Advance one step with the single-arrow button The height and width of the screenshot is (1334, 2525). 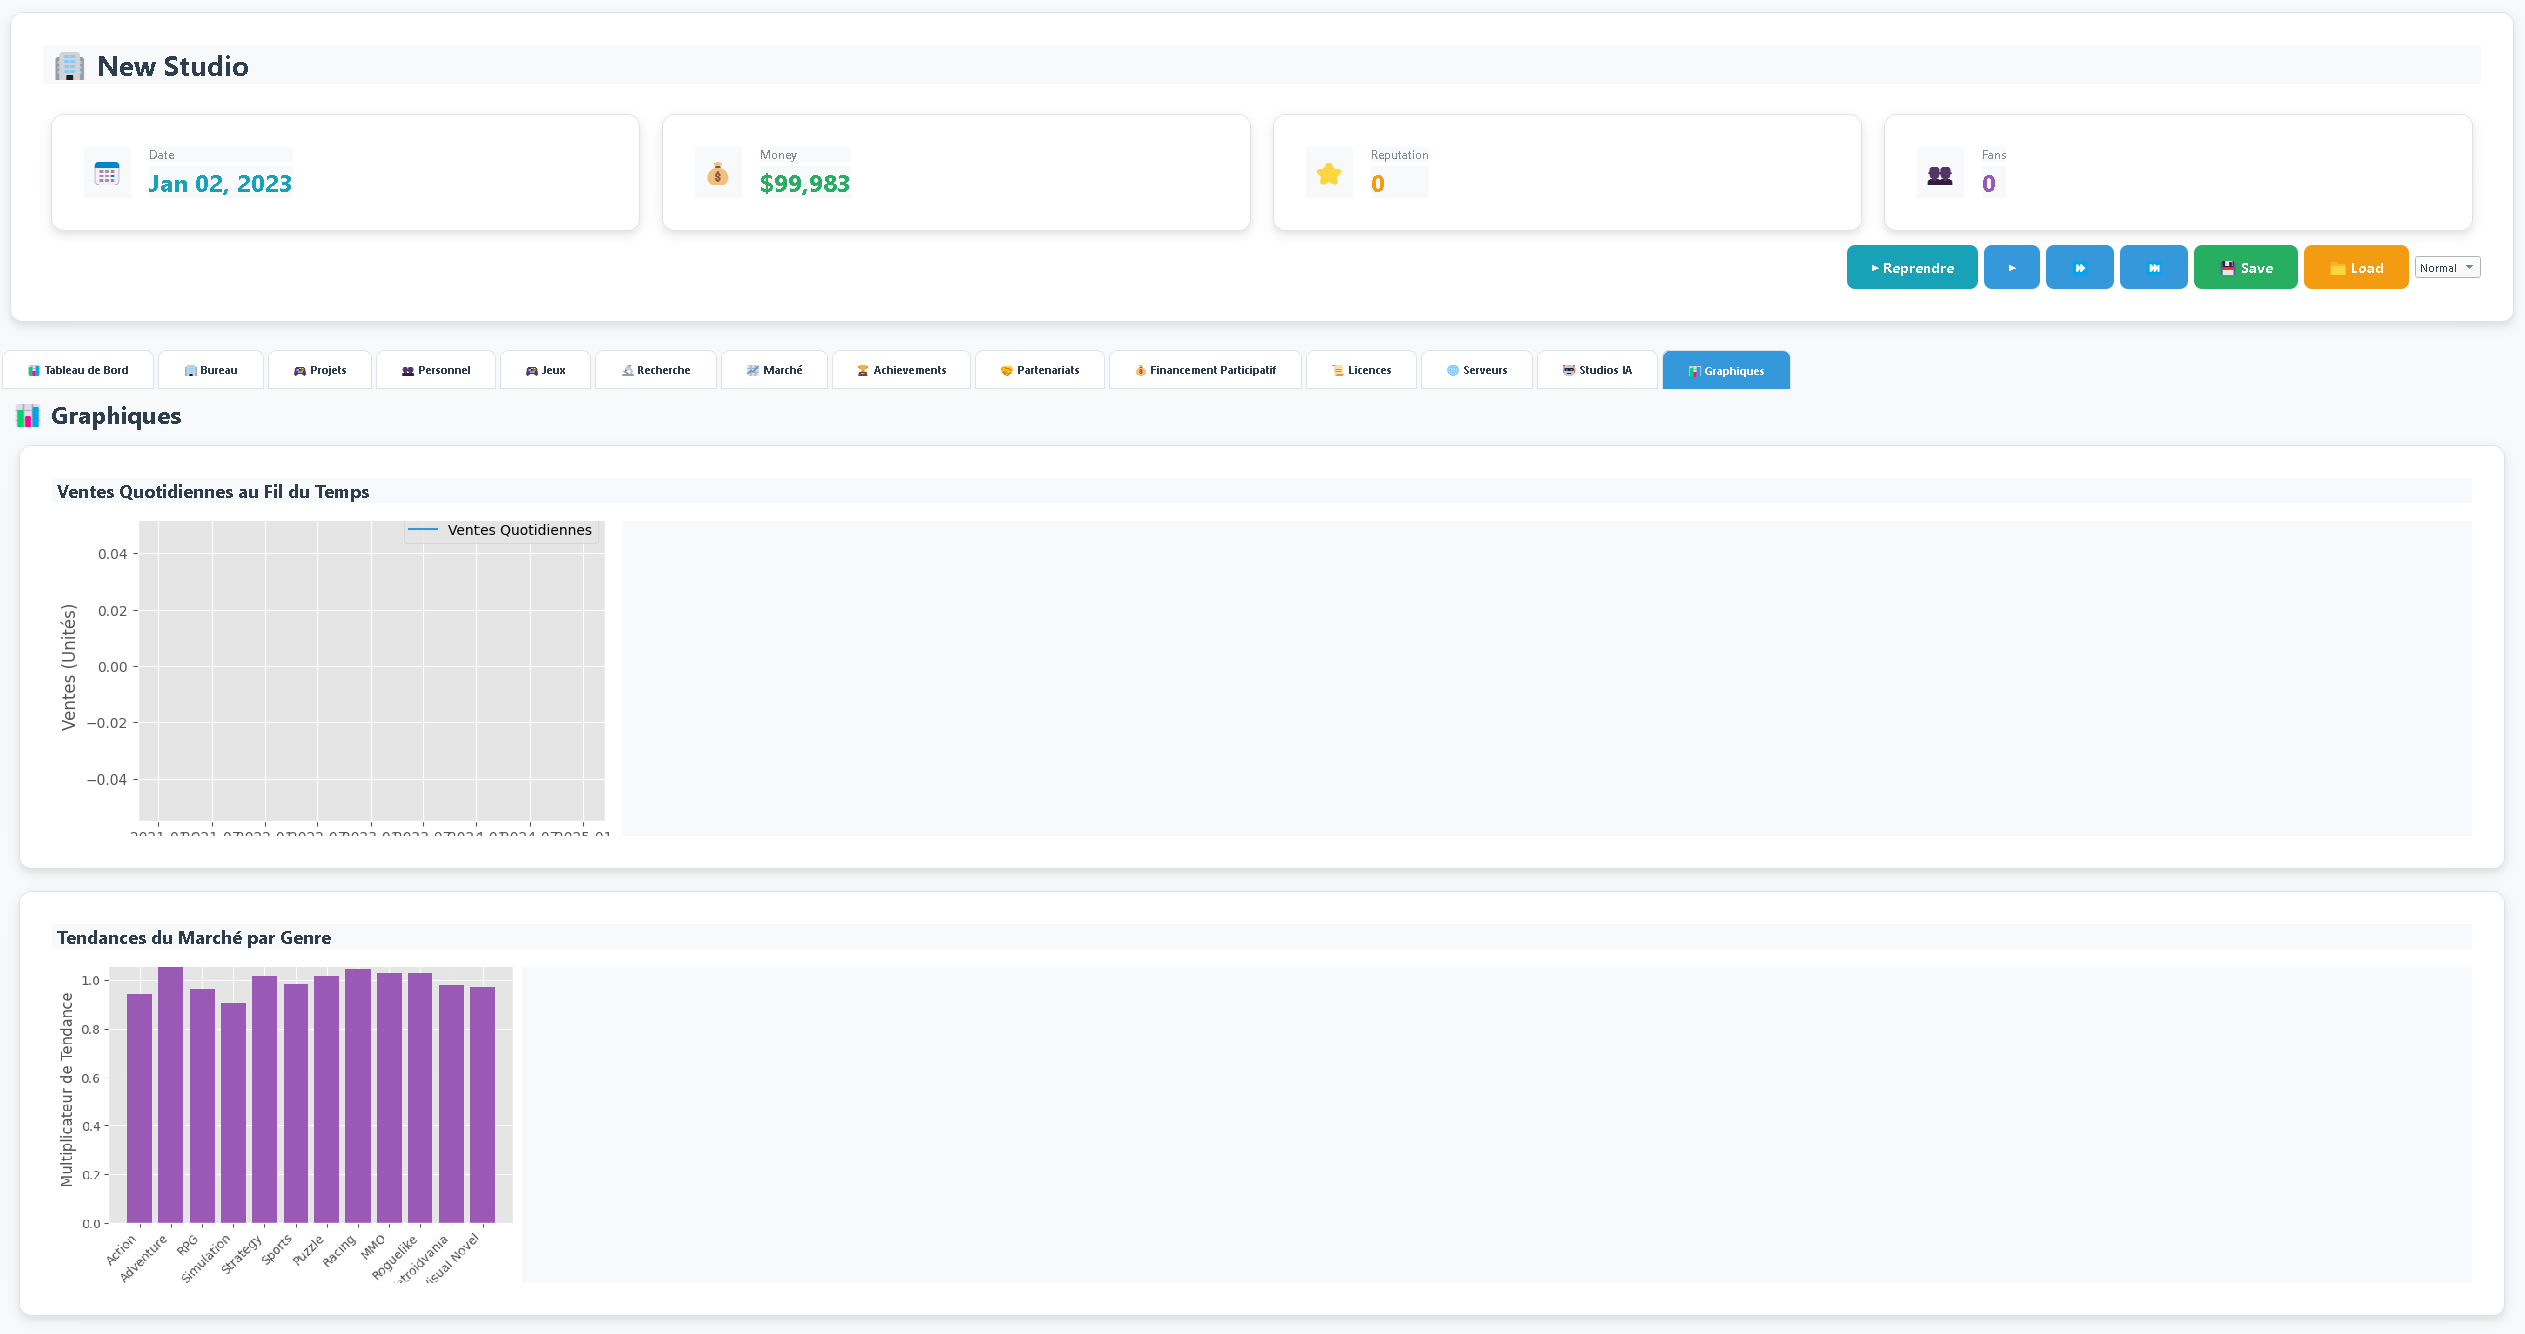(2012, 267)
